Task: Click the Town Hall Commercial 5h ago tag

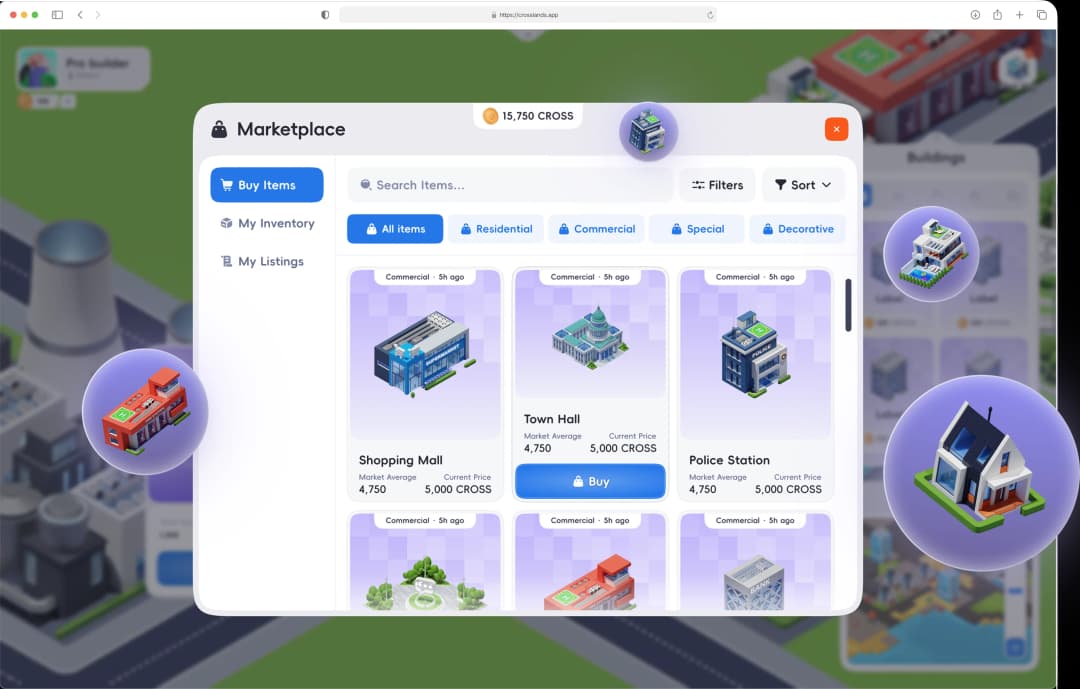Action: click(590, 277)
